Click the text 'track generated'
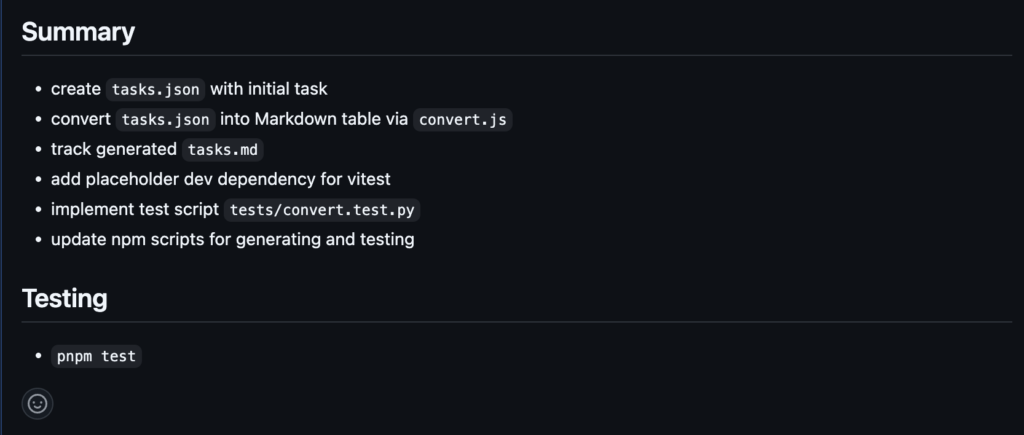 (x=114, y=150)
